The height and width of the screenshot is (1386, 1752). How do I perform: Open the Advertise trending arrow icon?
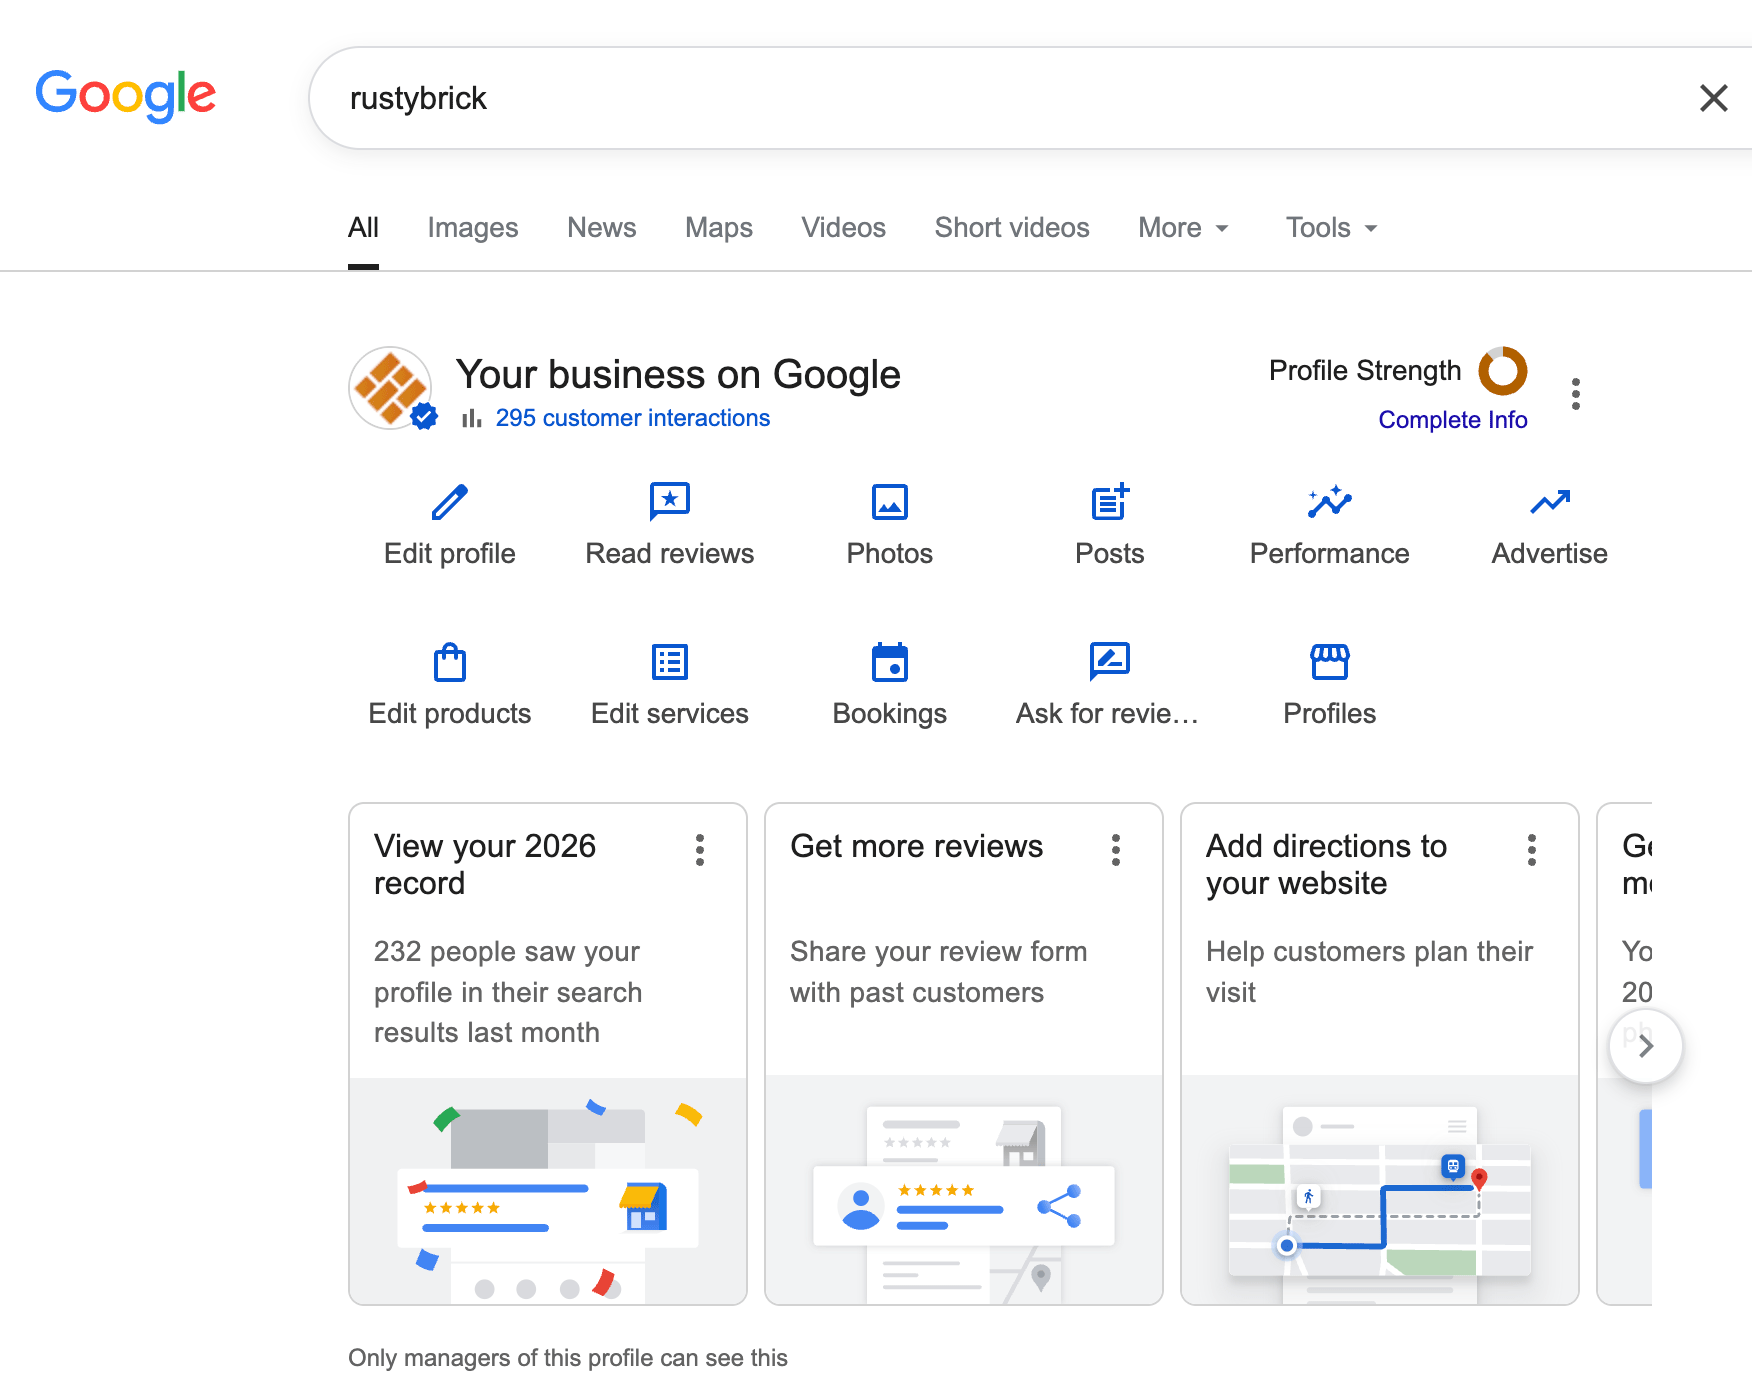pos(1550,502)
